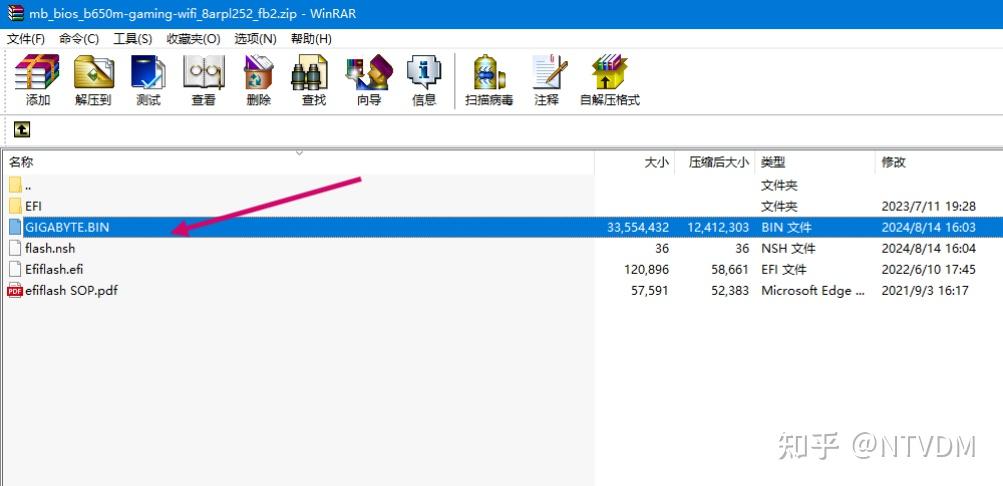Click the 'Microsoft Edge ...' type cell
The height and width of the screenshot is (486, 1003).
(x=812, y=290)
